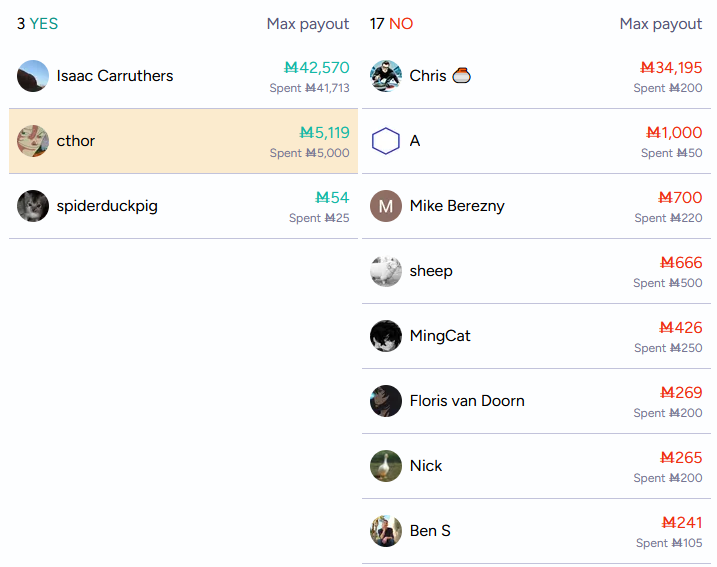The height and width of the screenshot is (567, 717).
Task: Click sheep's avatar picture
Action: pos(386,271)
